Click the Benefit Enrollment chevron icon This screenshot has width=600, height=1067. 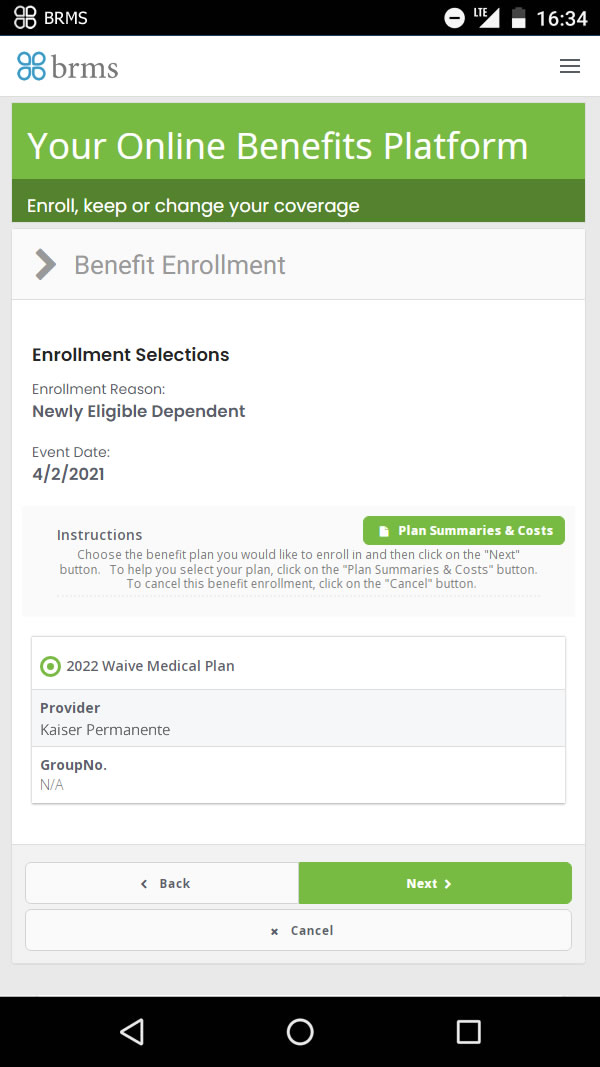pos(46,265)
